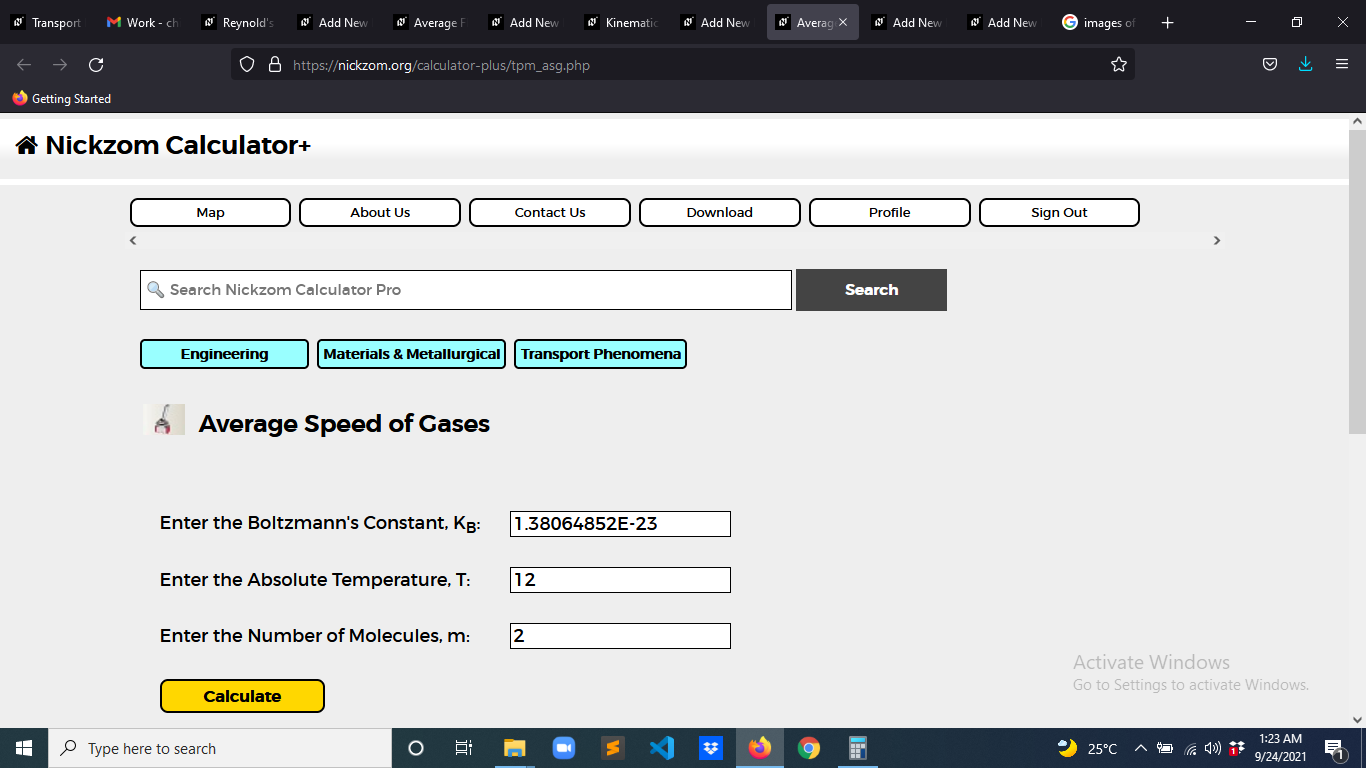Go back to previous page
Screen dimensions: 1366x768
(24, 65)
